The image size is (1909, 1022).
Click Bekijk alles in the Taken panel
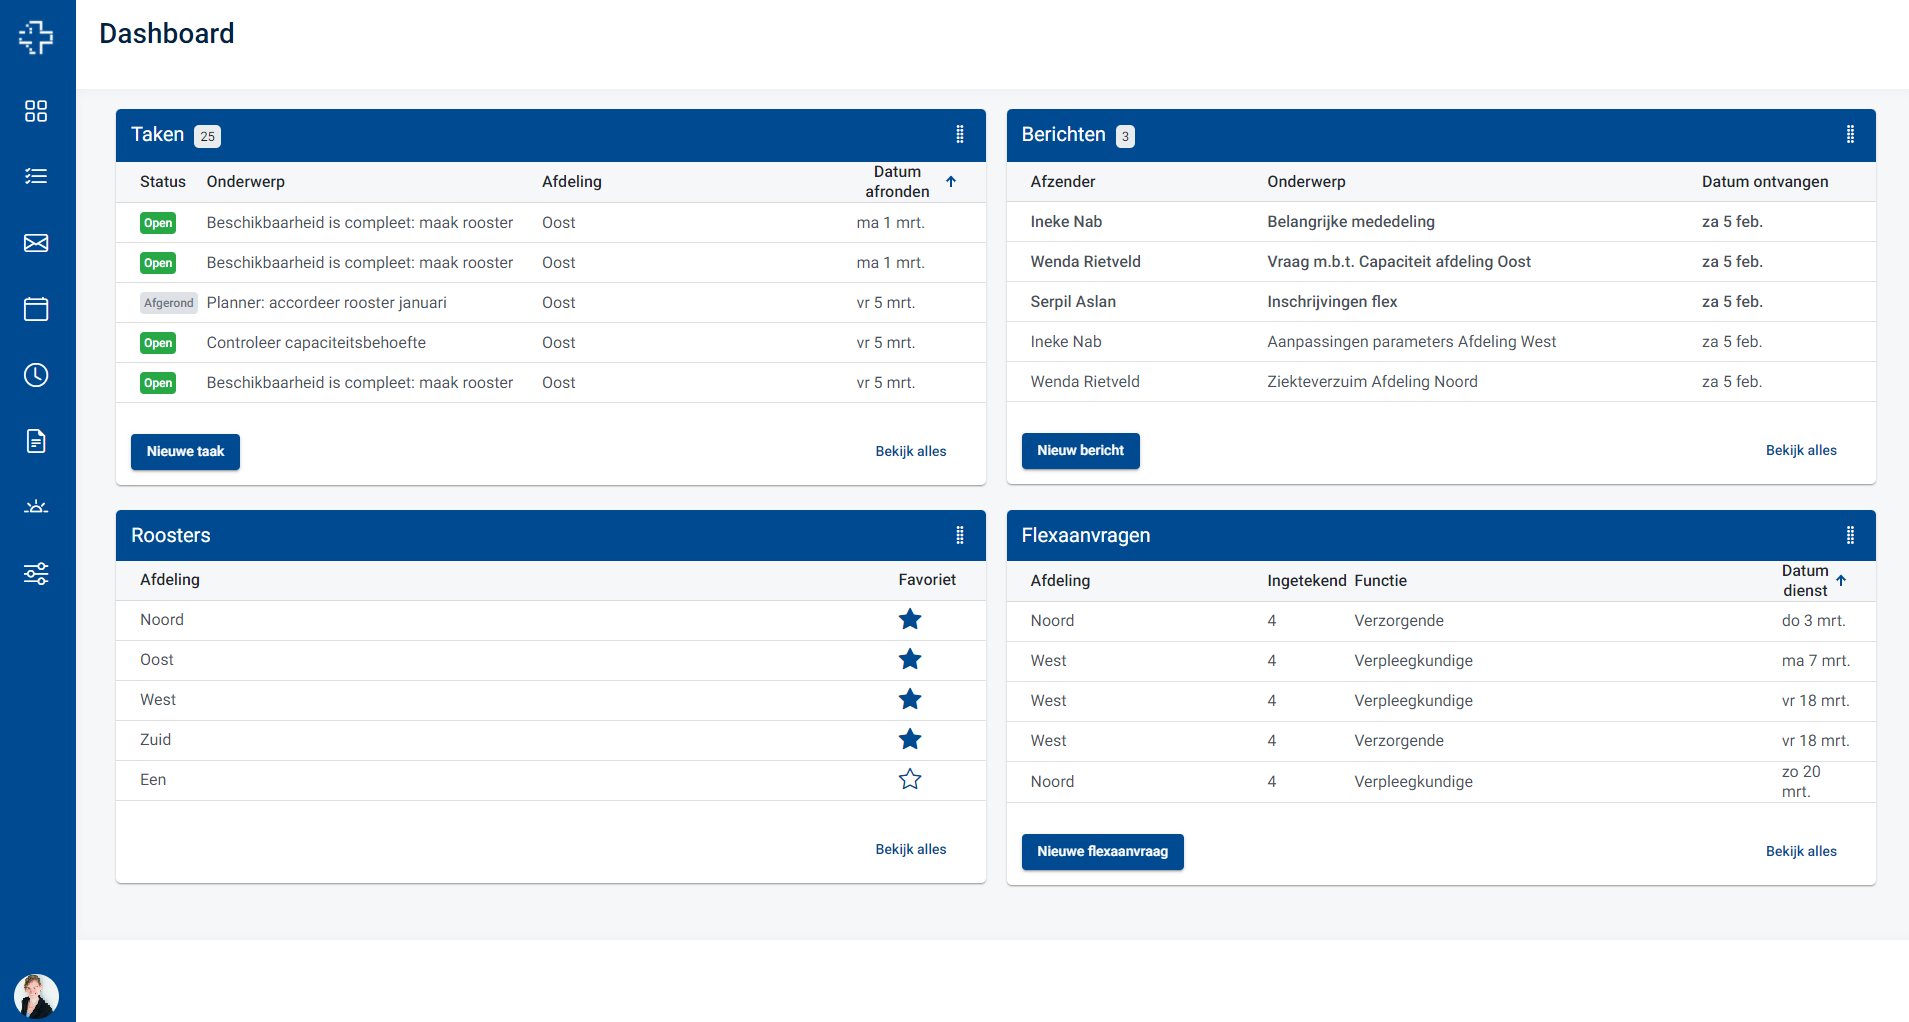911,452
